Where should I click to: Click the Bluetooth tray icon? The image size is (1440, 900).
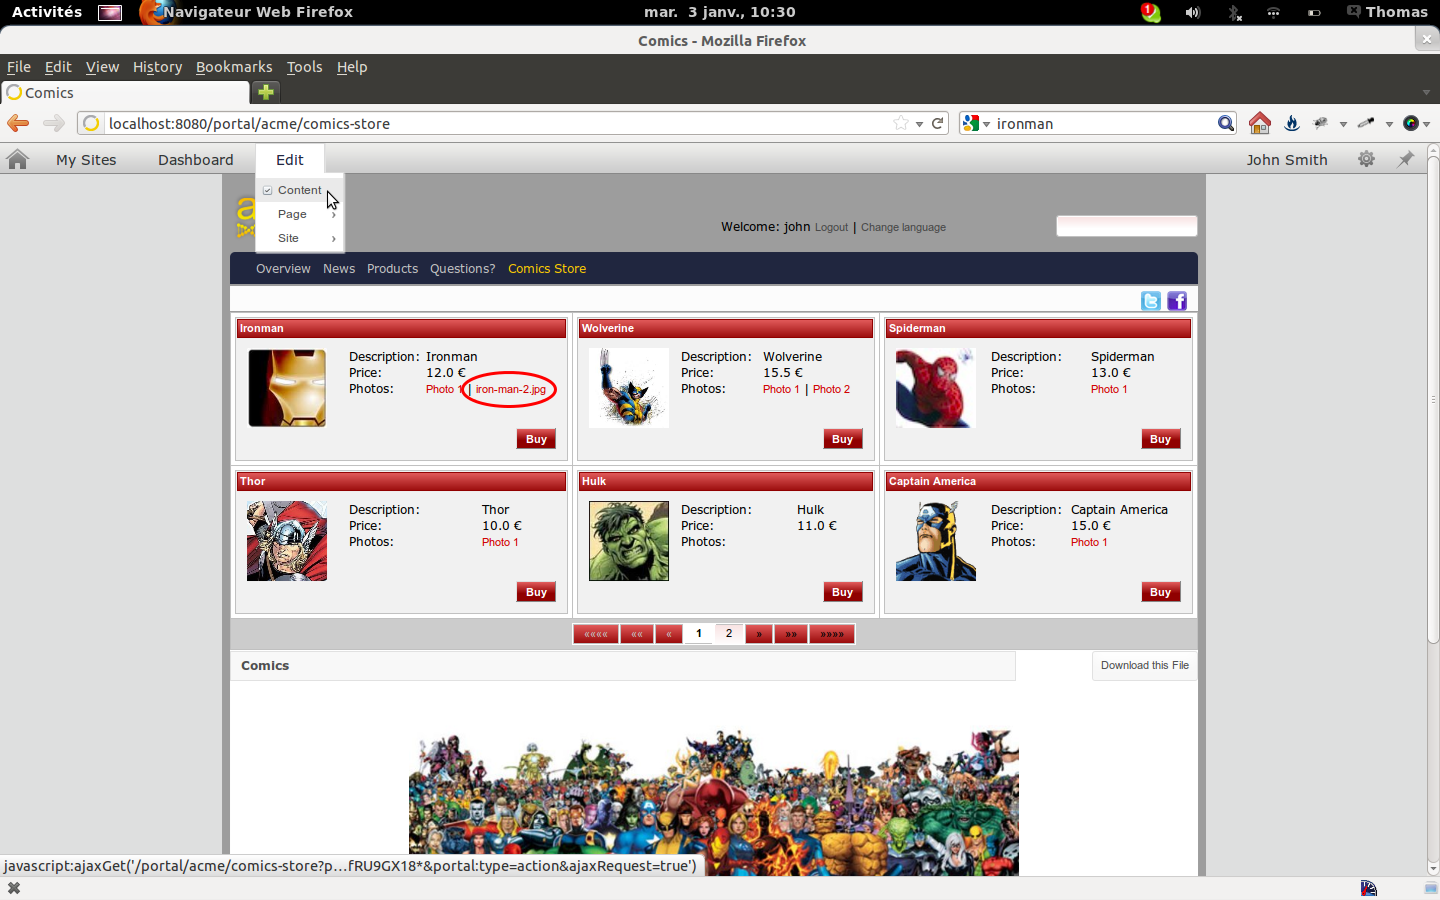[x=1234, y=12]
